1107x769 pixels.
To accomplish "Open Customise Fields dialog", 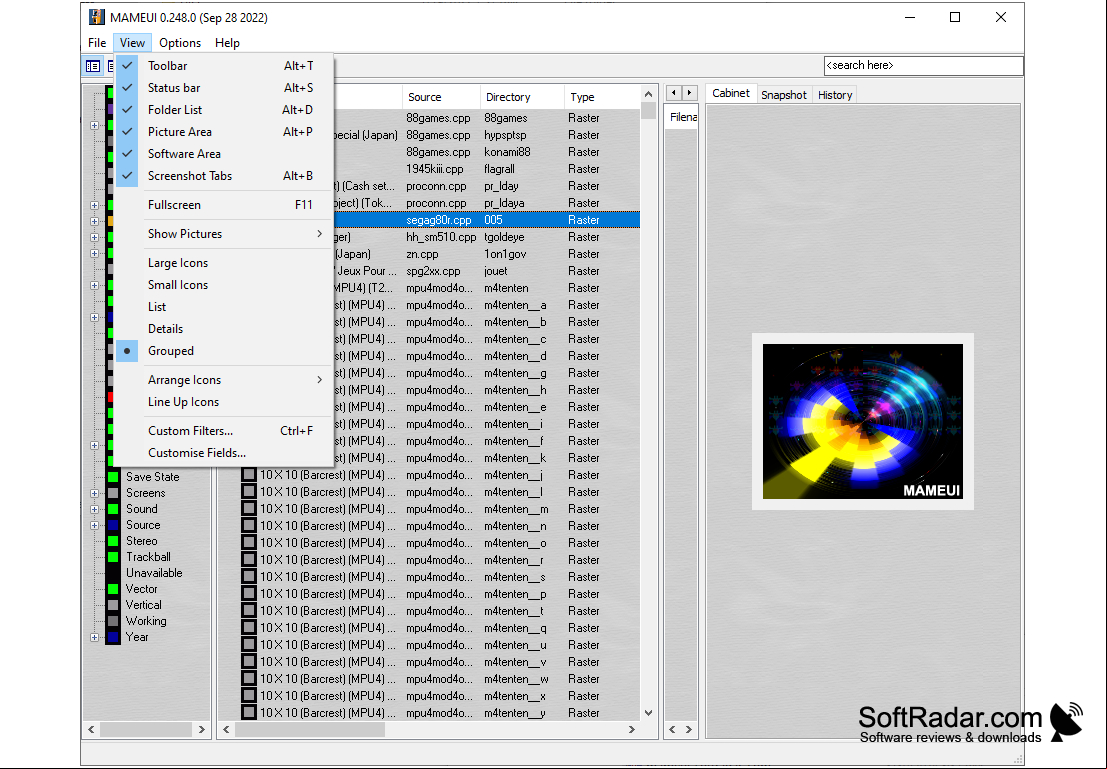I will tap(224, 453).
